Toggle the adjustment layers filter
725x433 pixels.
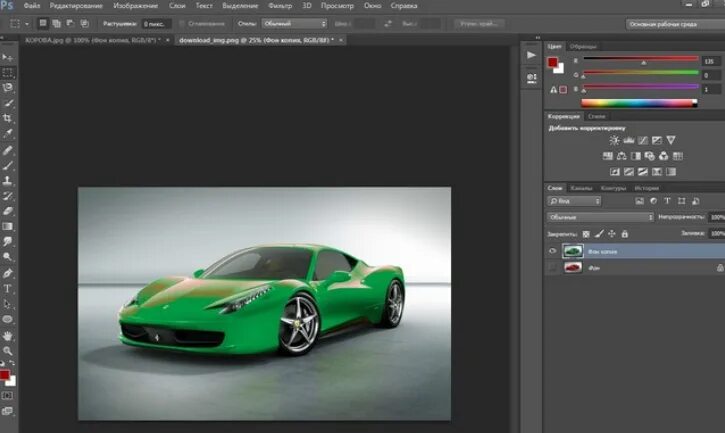coord(653,201)
